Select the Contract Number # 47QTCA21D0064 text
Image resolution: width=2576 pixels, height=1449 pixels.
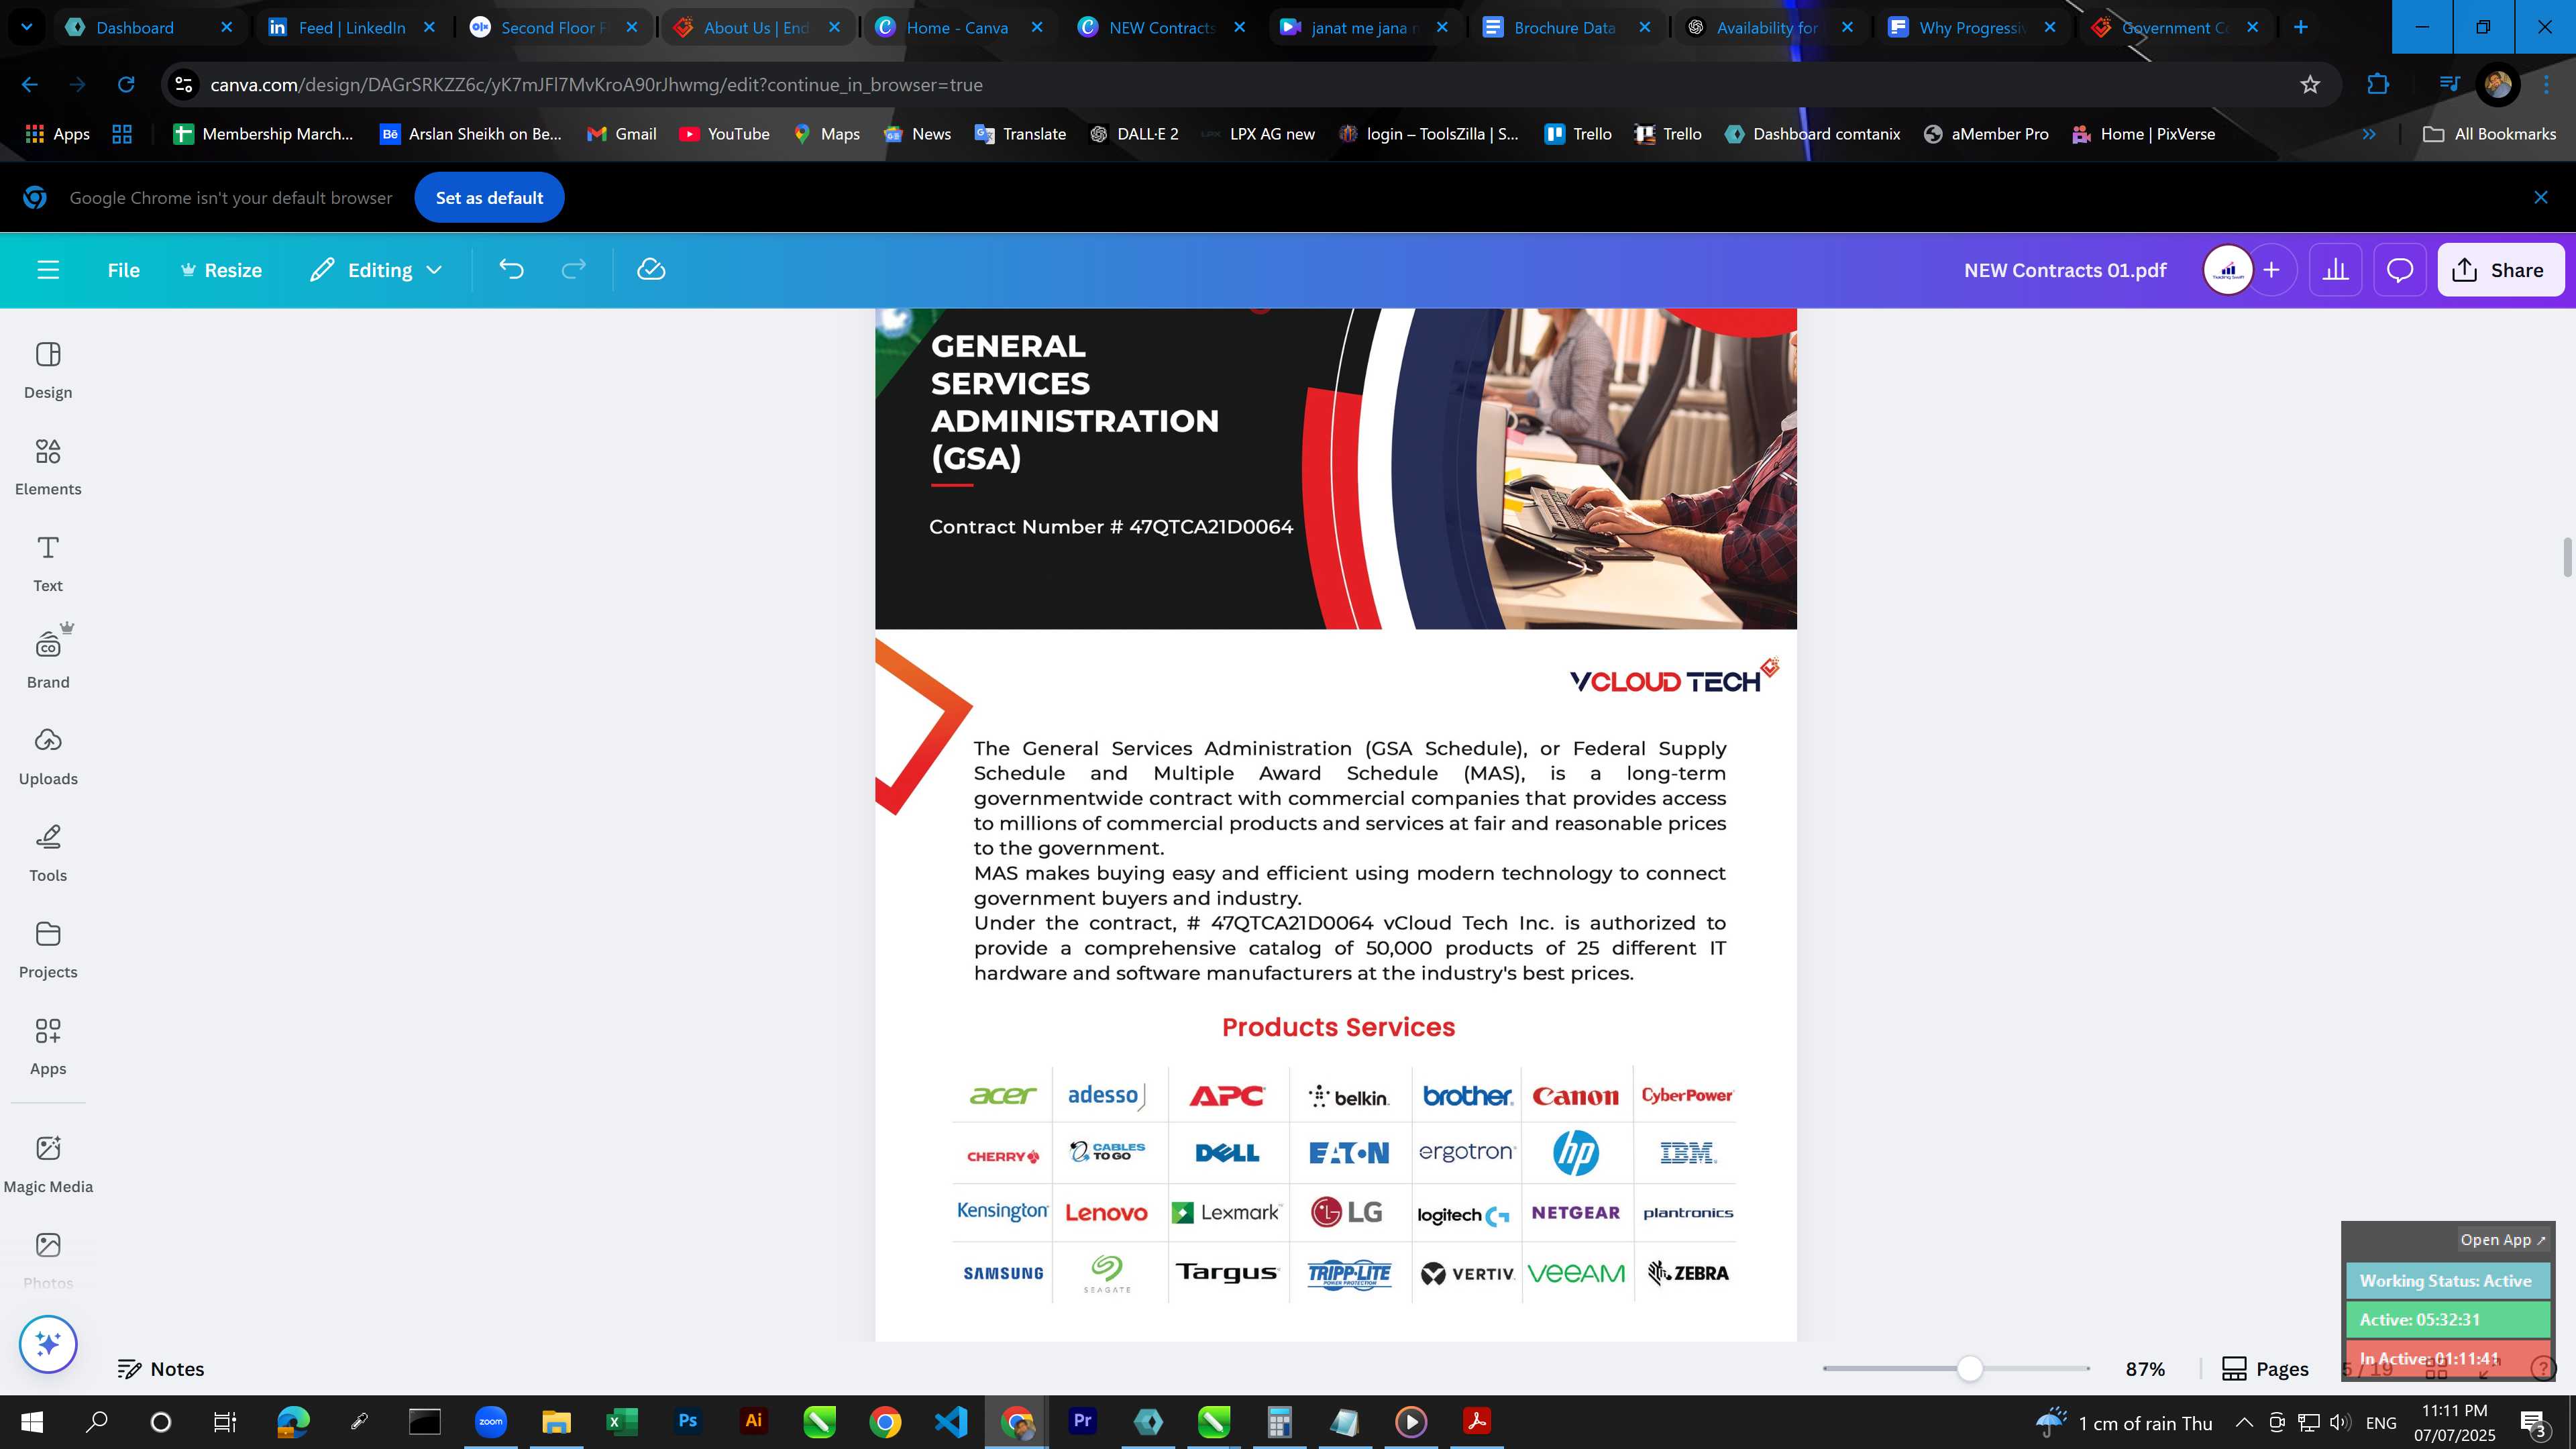coord(1111,527)
